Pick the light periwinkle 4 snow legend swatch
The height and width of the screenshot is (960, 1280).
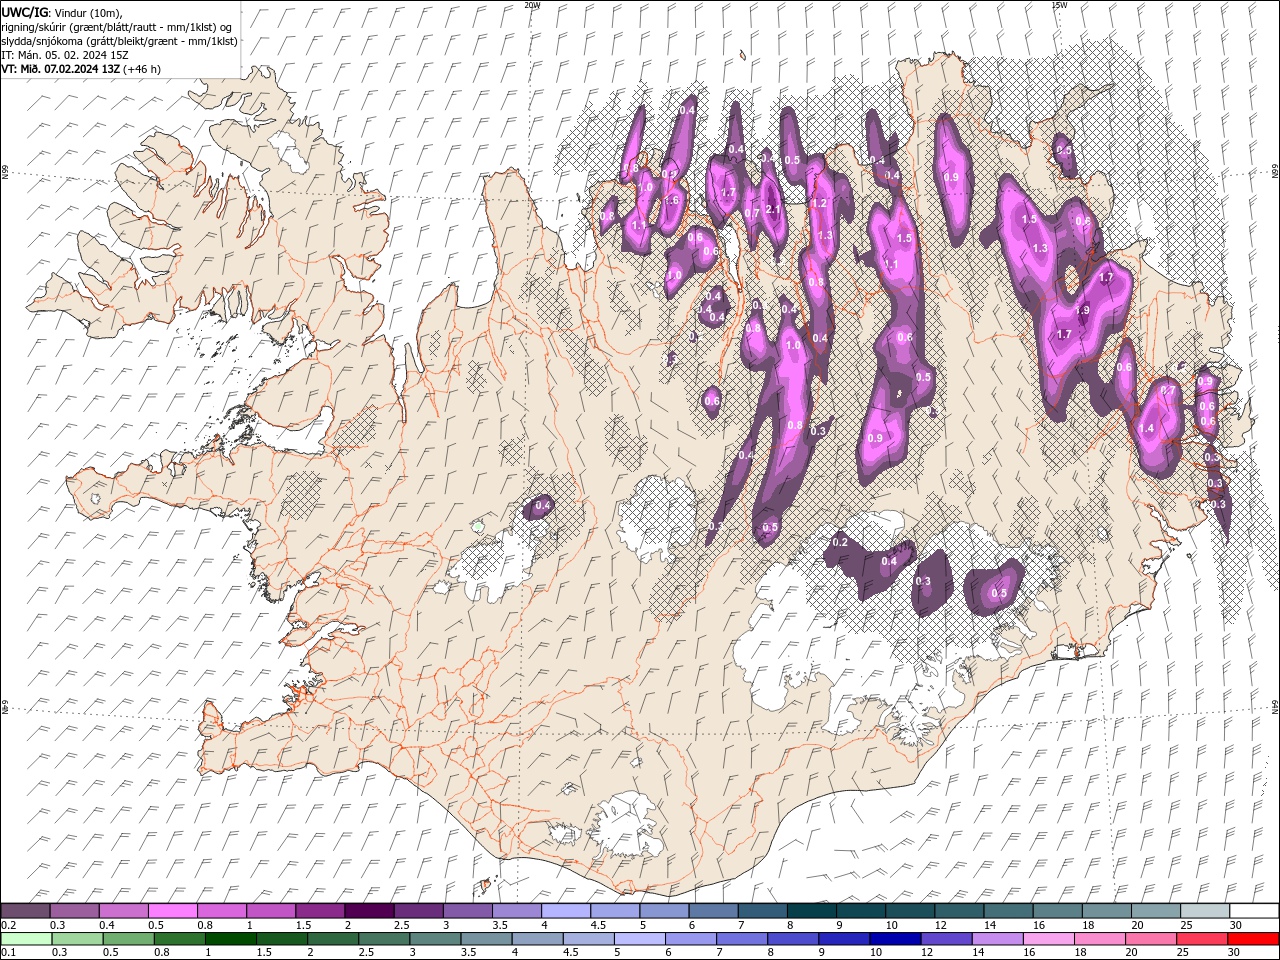567,910
